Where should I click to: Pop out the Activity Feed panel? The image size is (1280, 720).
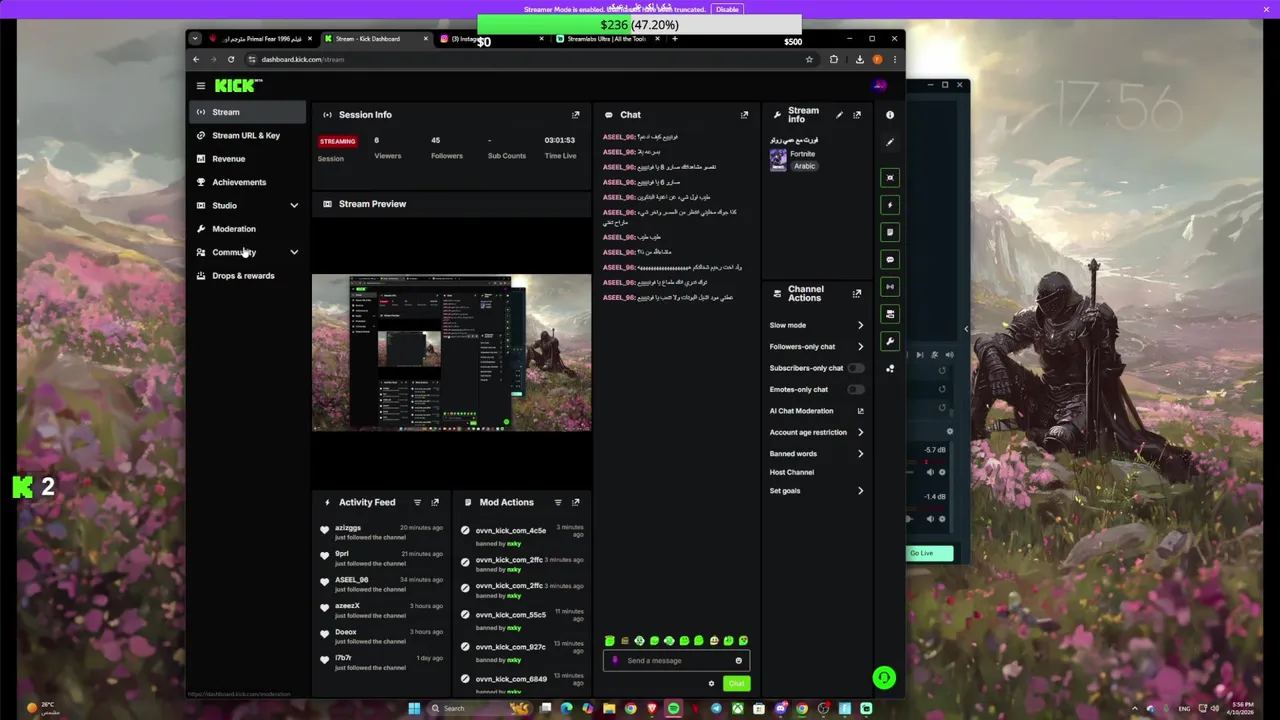(435, 503)
